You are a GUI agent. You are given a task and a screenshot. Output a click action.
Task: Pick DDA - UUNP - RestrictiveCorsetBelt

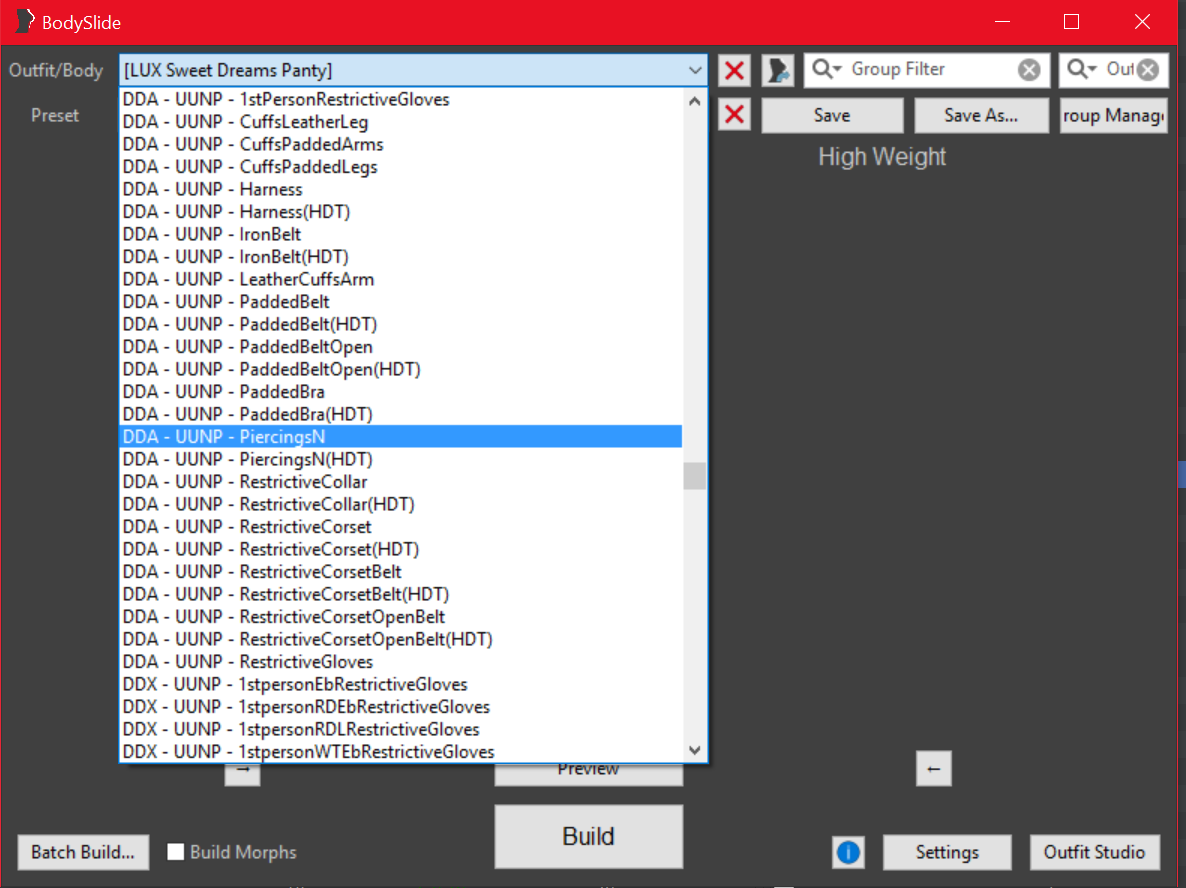(x=401, y=572)
